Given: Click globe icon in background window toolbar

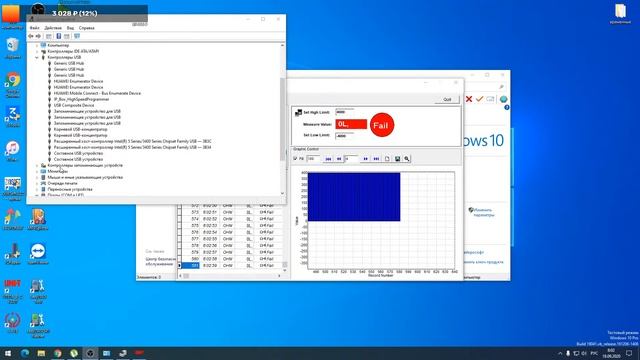Looking at the screenshot, I should coord(503,99).
